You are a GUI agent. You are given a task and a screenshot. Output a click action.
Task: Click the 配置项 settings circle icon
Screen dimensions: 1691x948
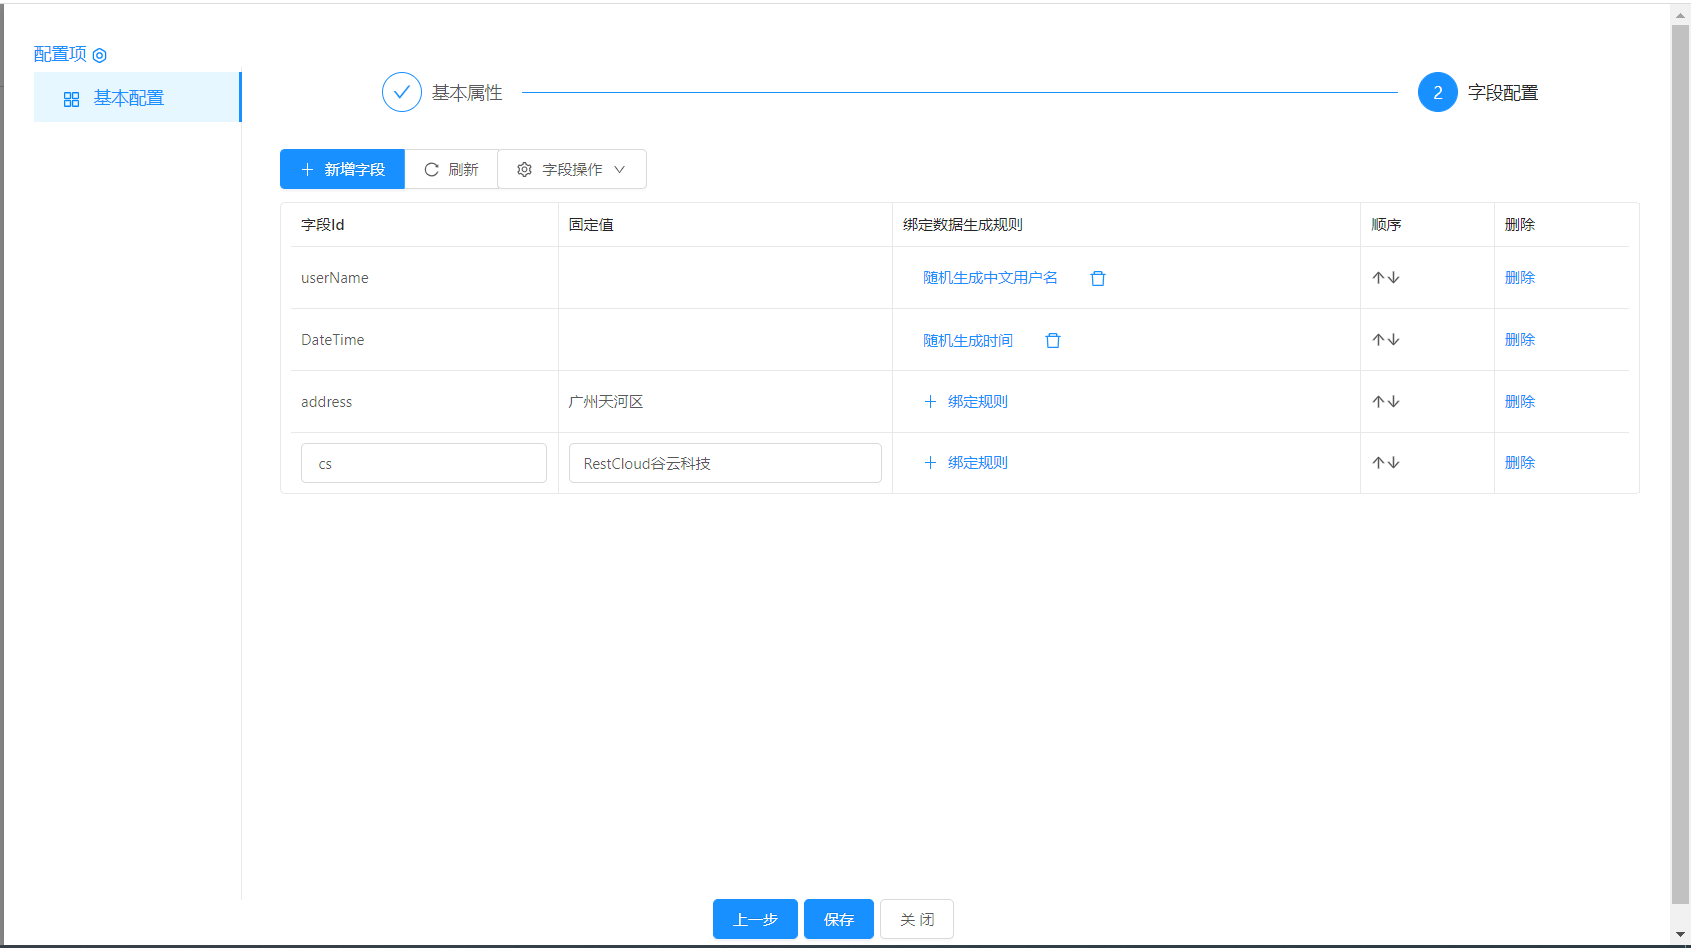click(99, 56)
